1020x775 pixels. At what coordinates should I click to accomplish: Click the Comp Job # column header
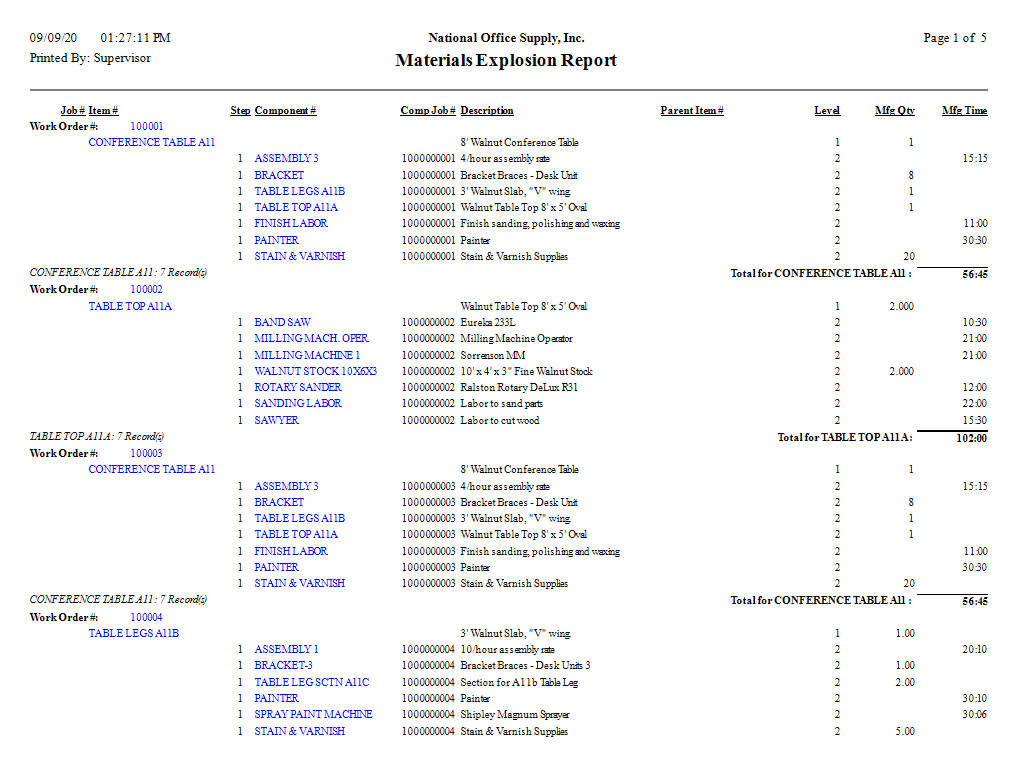[427, 111]
